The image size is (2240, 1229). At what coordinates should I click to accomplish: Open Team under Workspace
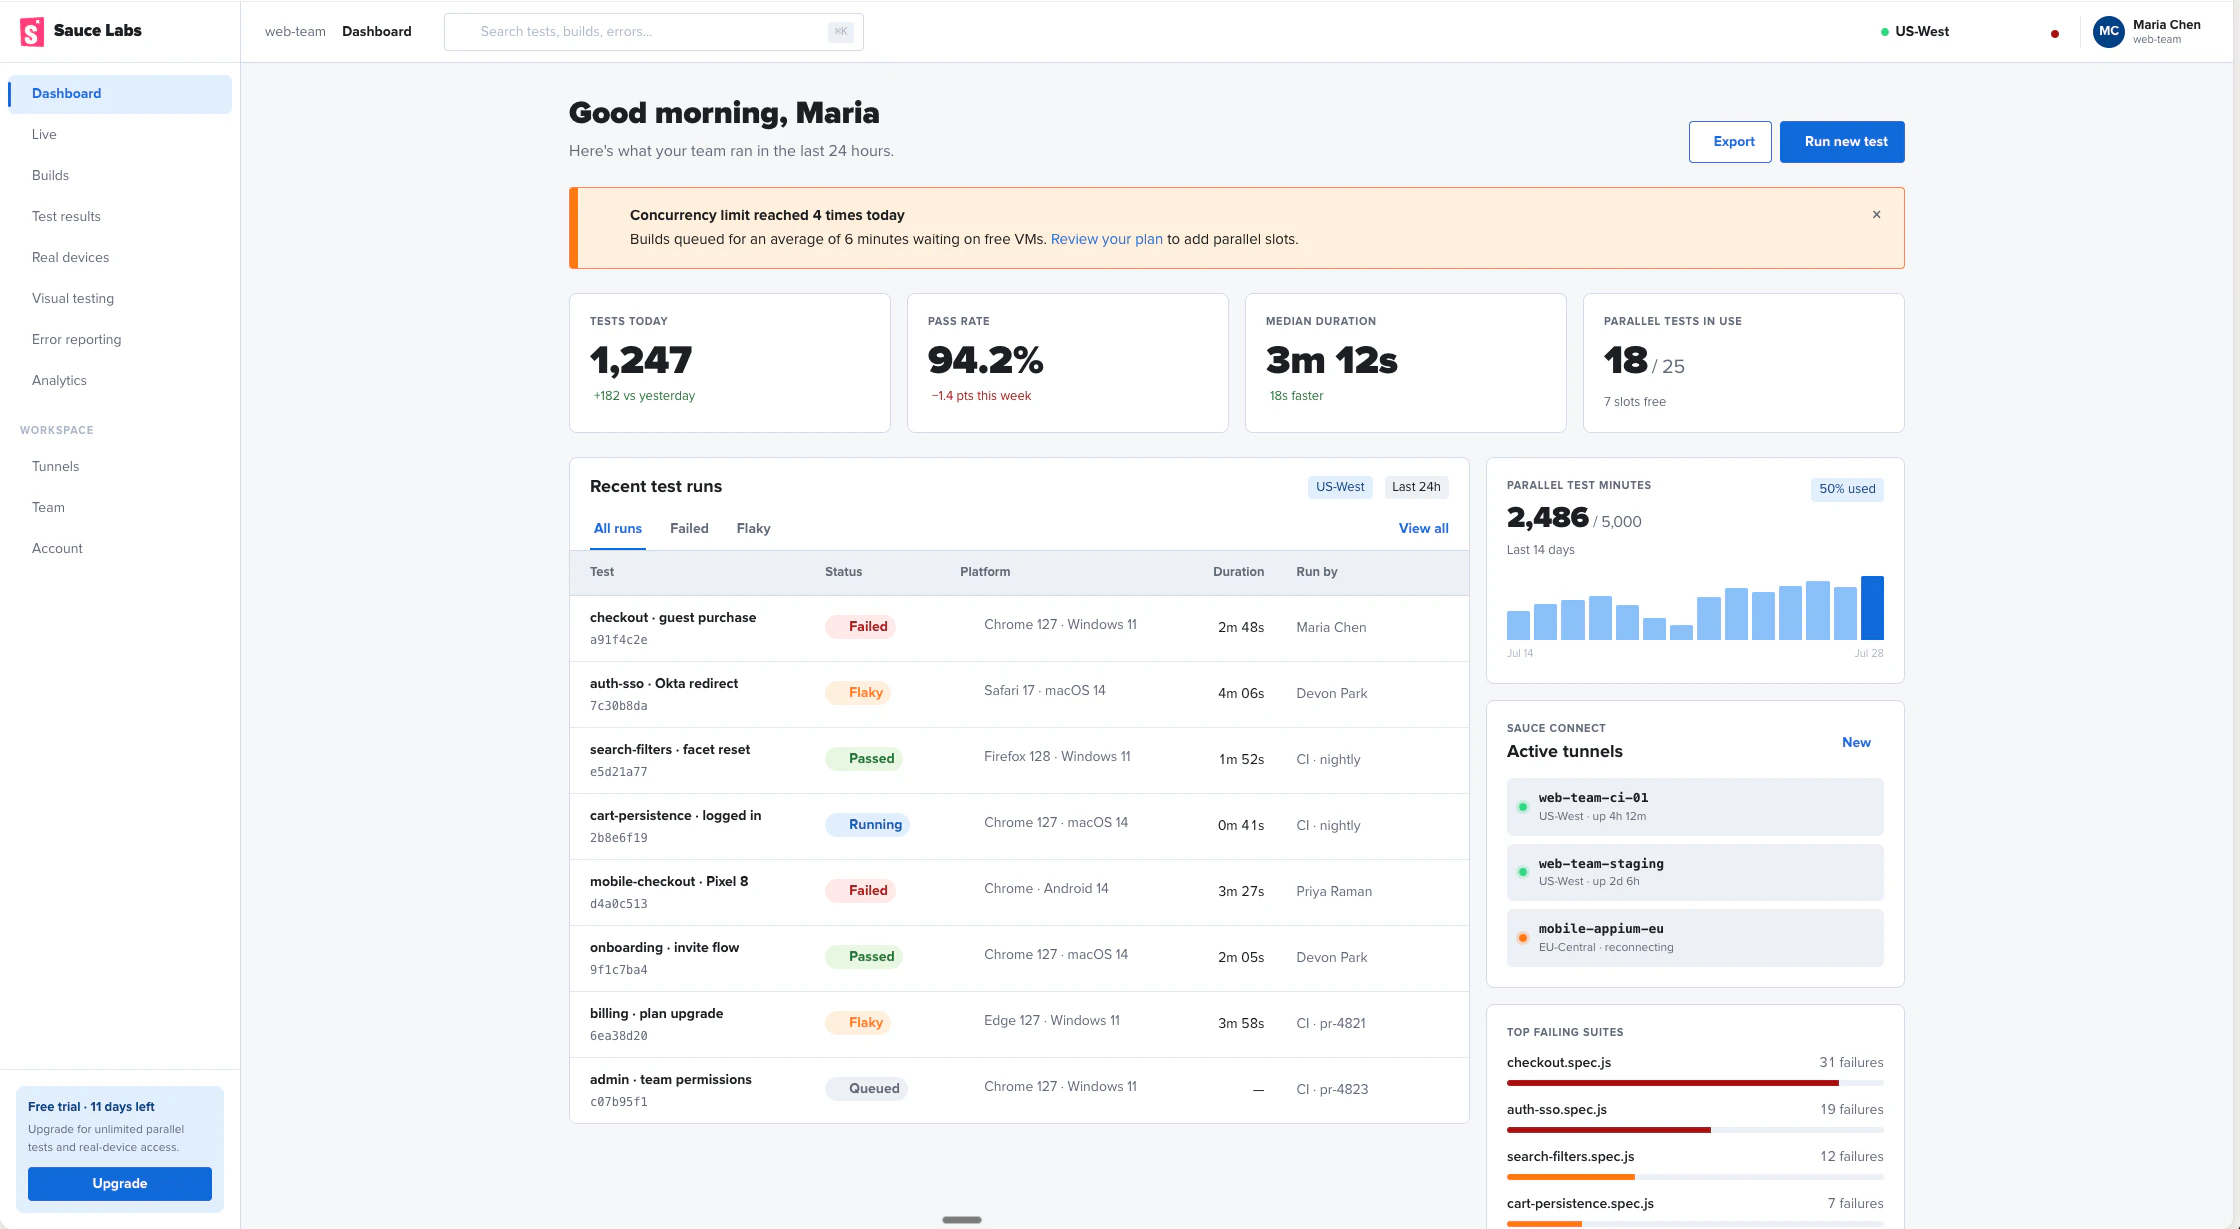pos(120,508)
